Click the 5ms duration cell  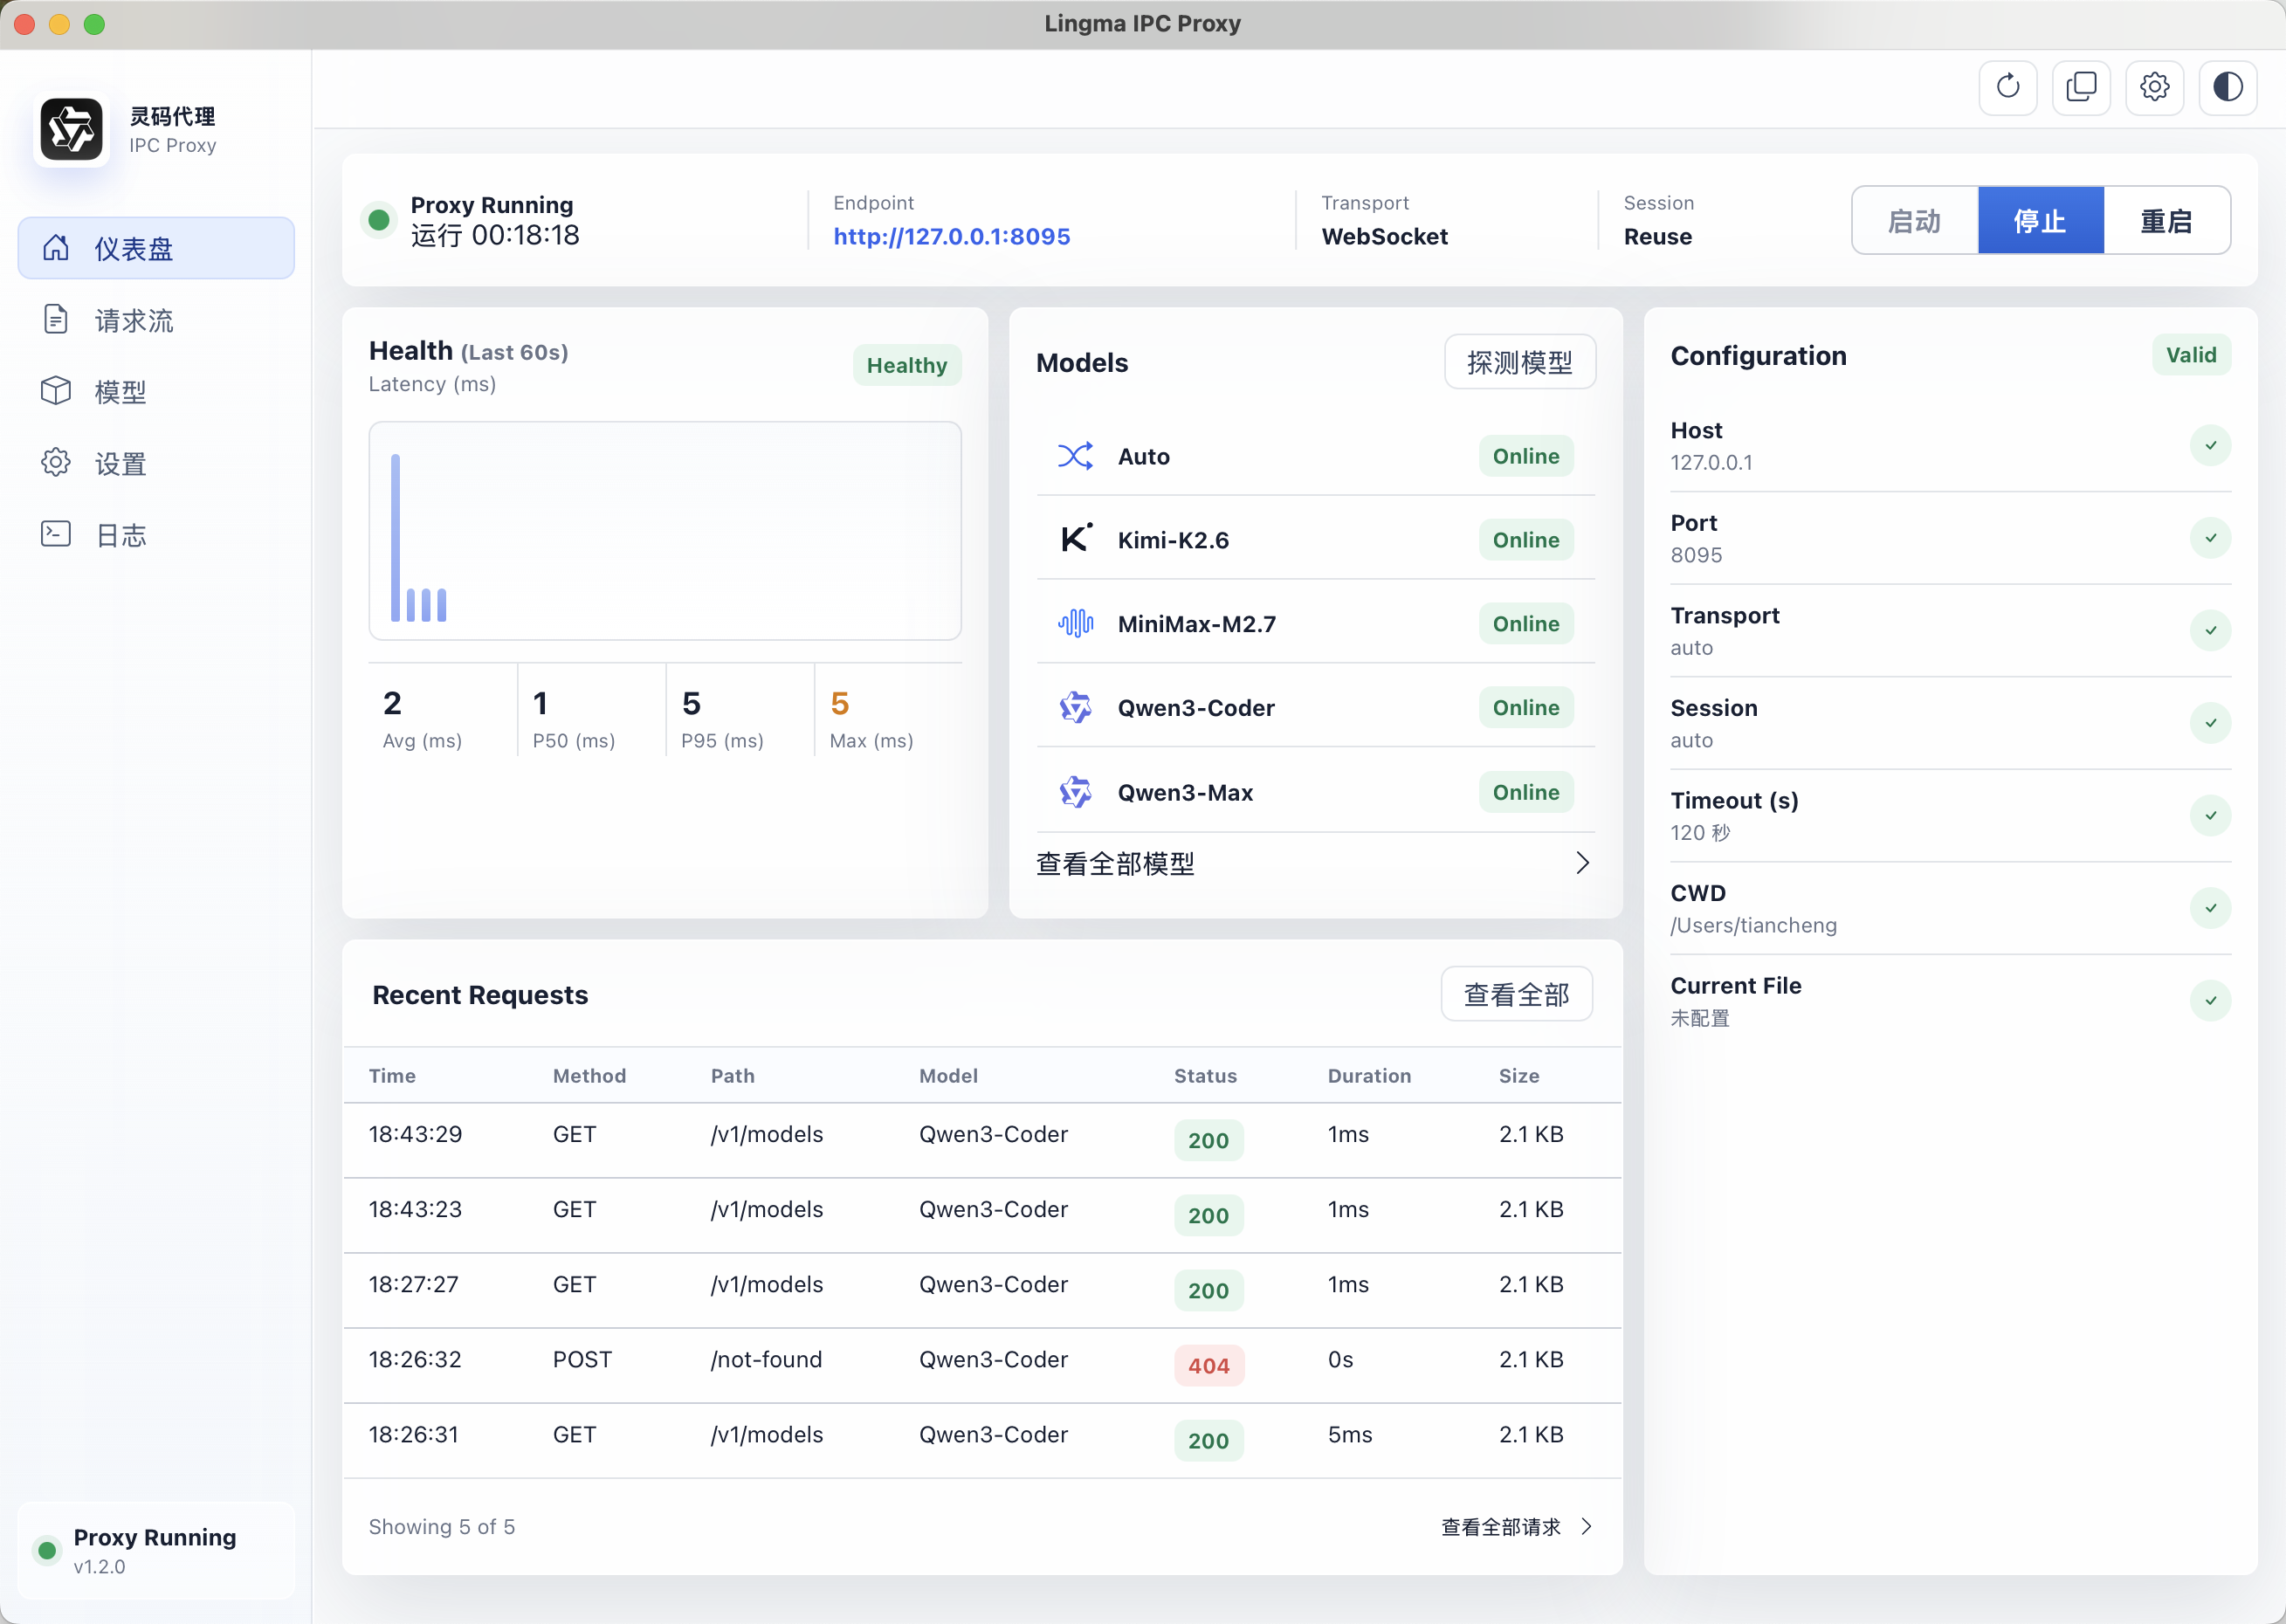pos(1349,1434)
